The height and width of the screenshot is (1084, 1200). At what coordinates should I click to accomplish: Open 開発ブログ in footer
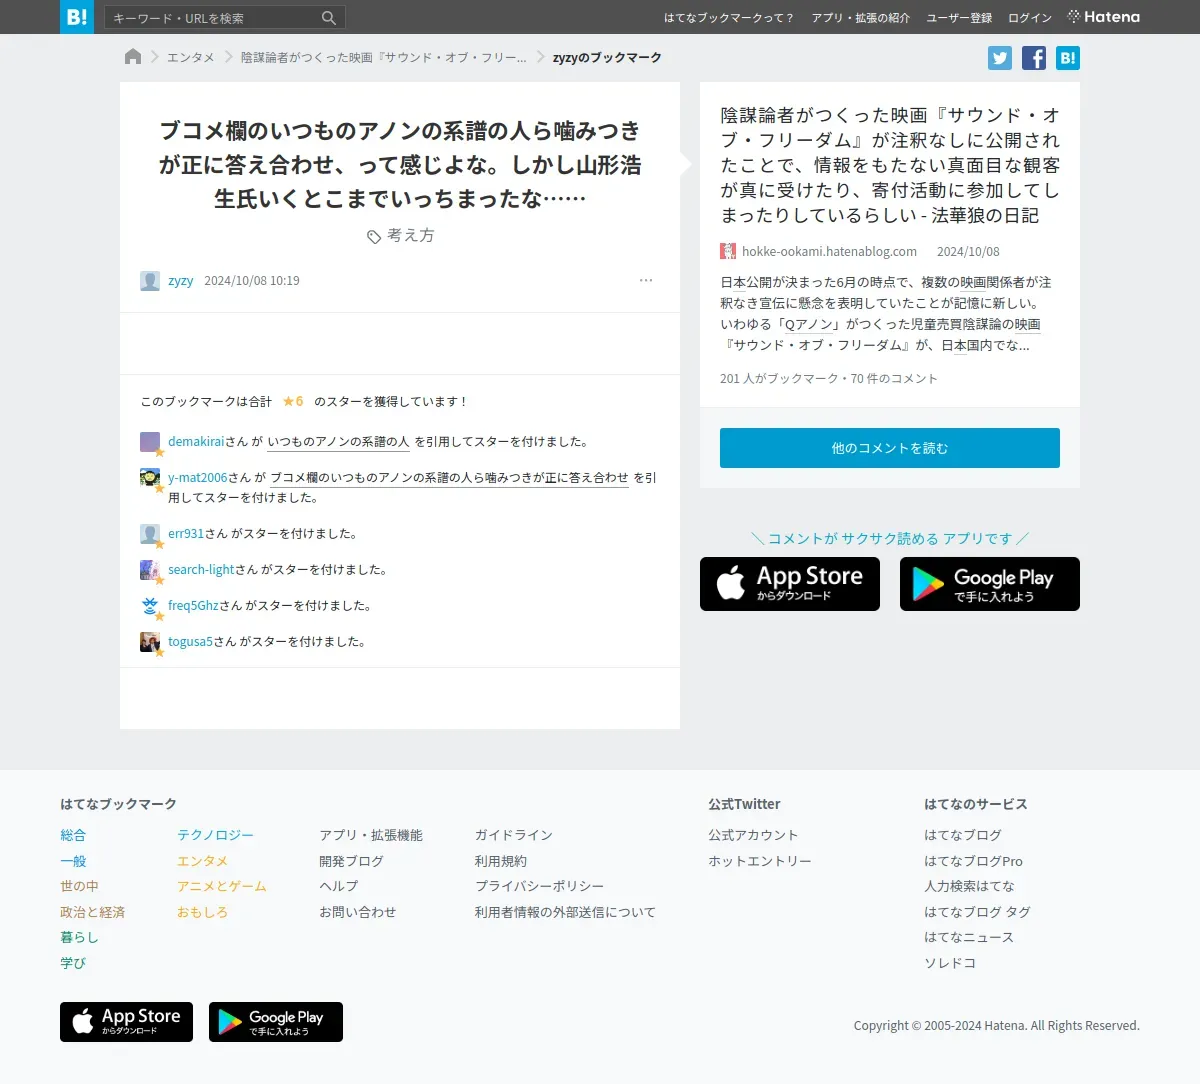tap(351, 861)
